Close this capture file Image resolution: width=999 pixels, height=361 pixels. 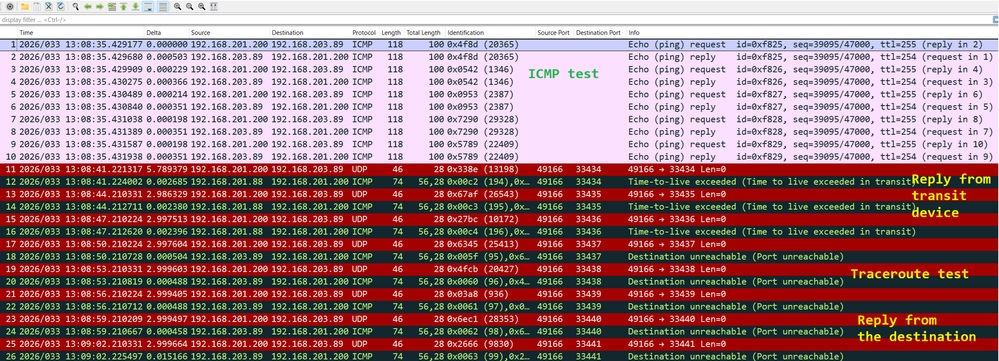click(x=48, y=6)
